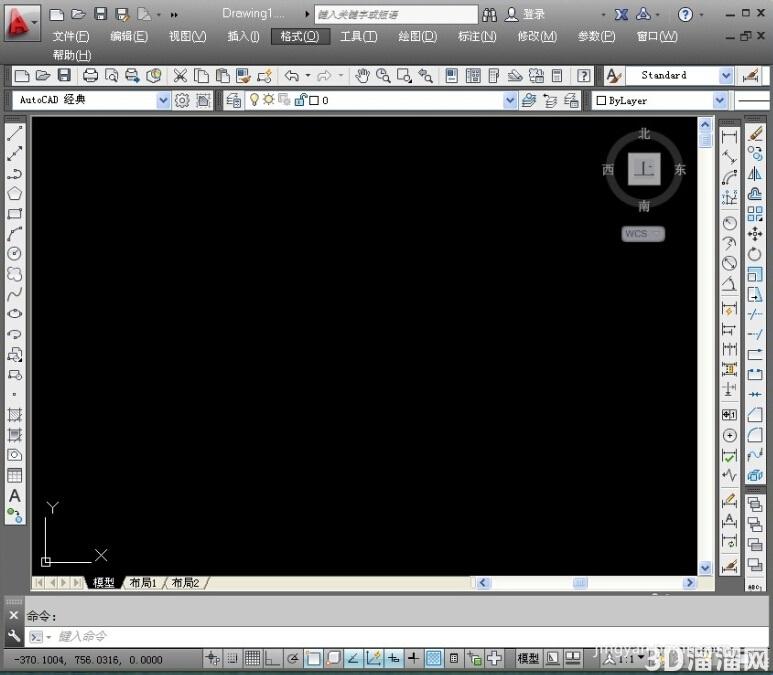Screen dimensions: 773x675
Task: Open the Standard text style dropdown
Action: coord(726,75)
